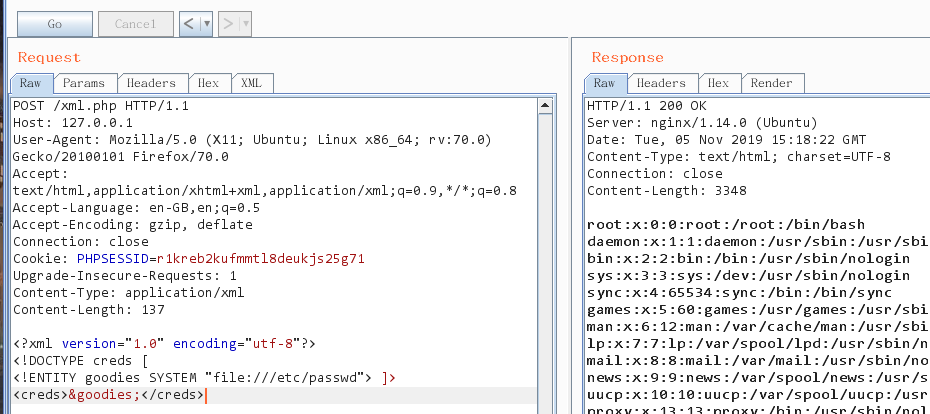Click the response Content-Length: 3348 line
Image resolution: width=930 pixels, height=414 pixels.
click(x=667, y=191)
